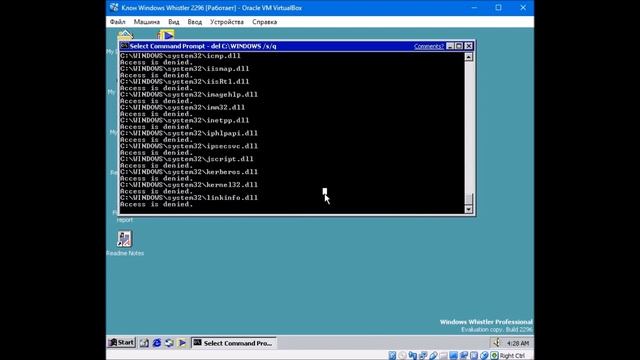Click line C:\WINDOWS\system32\linkinfo.dll
This screenshot has width=640, height=360.
click(x=189, y=198)
